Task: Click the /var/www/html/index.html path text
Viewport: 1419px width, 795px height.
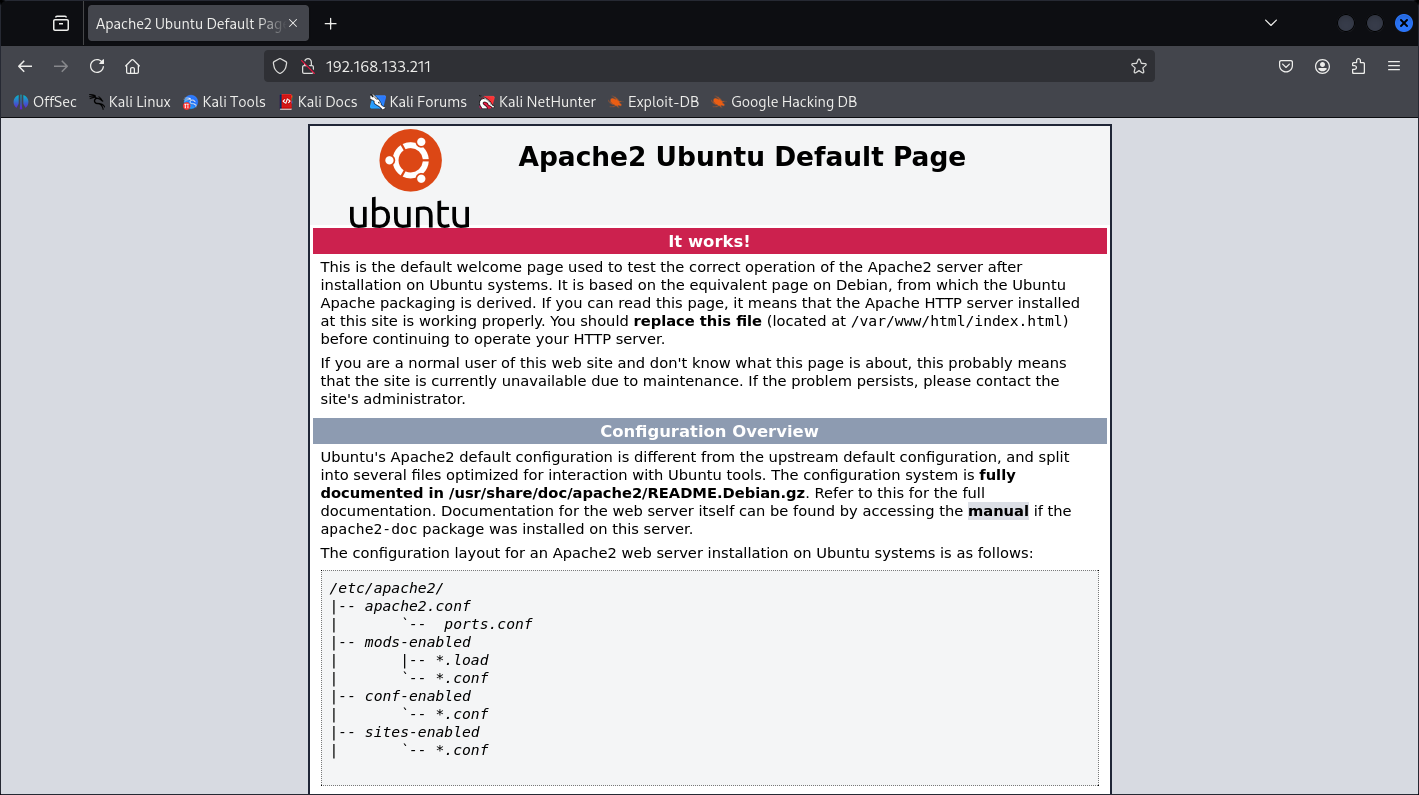Action: [x=959, y=321]
